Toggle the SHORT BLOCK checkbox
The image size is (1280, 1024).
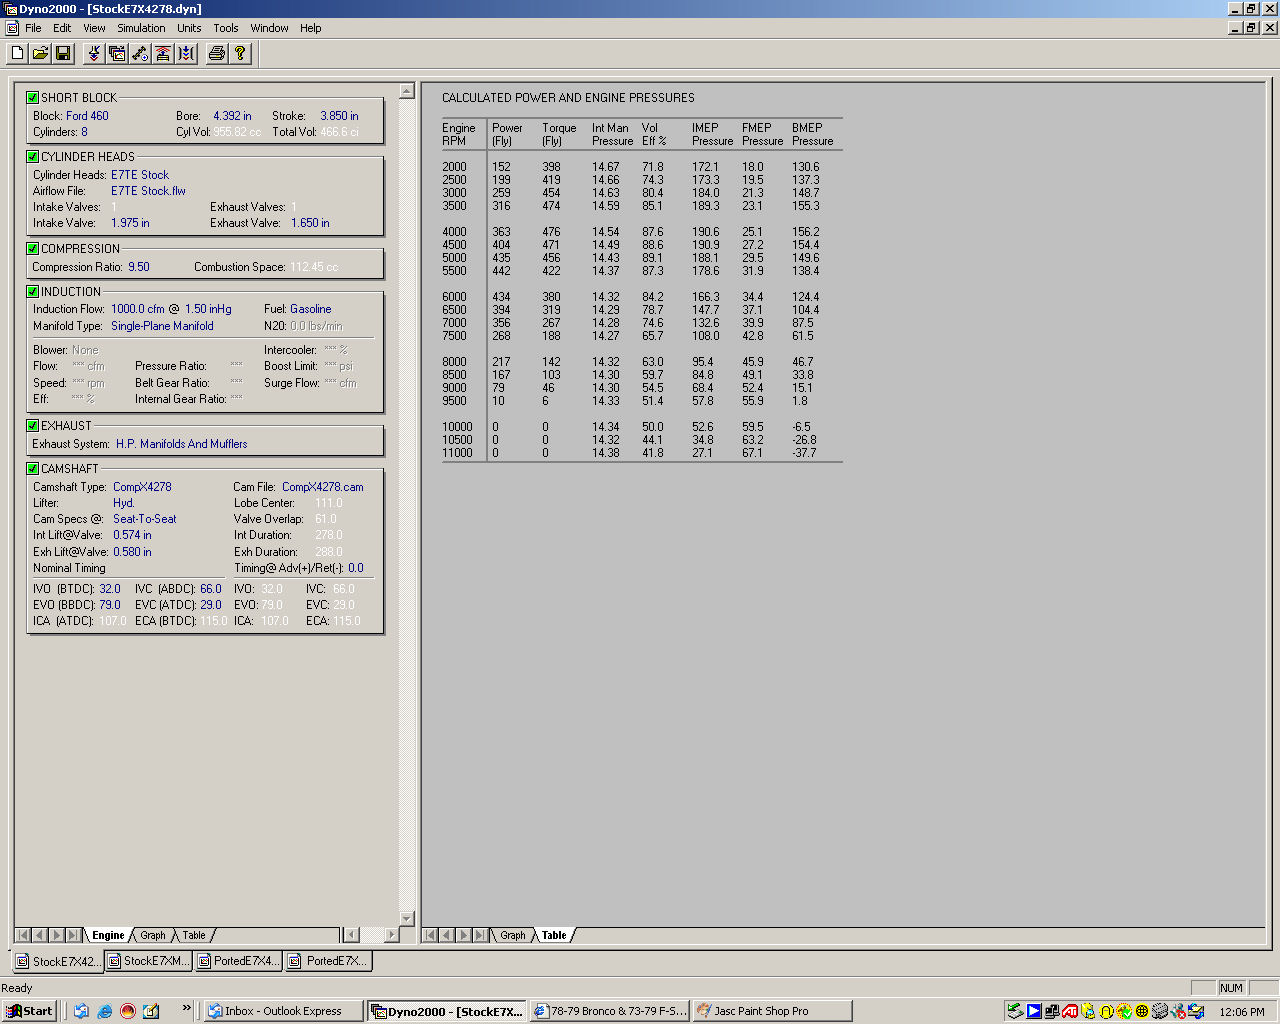click(x=33, y=97)
